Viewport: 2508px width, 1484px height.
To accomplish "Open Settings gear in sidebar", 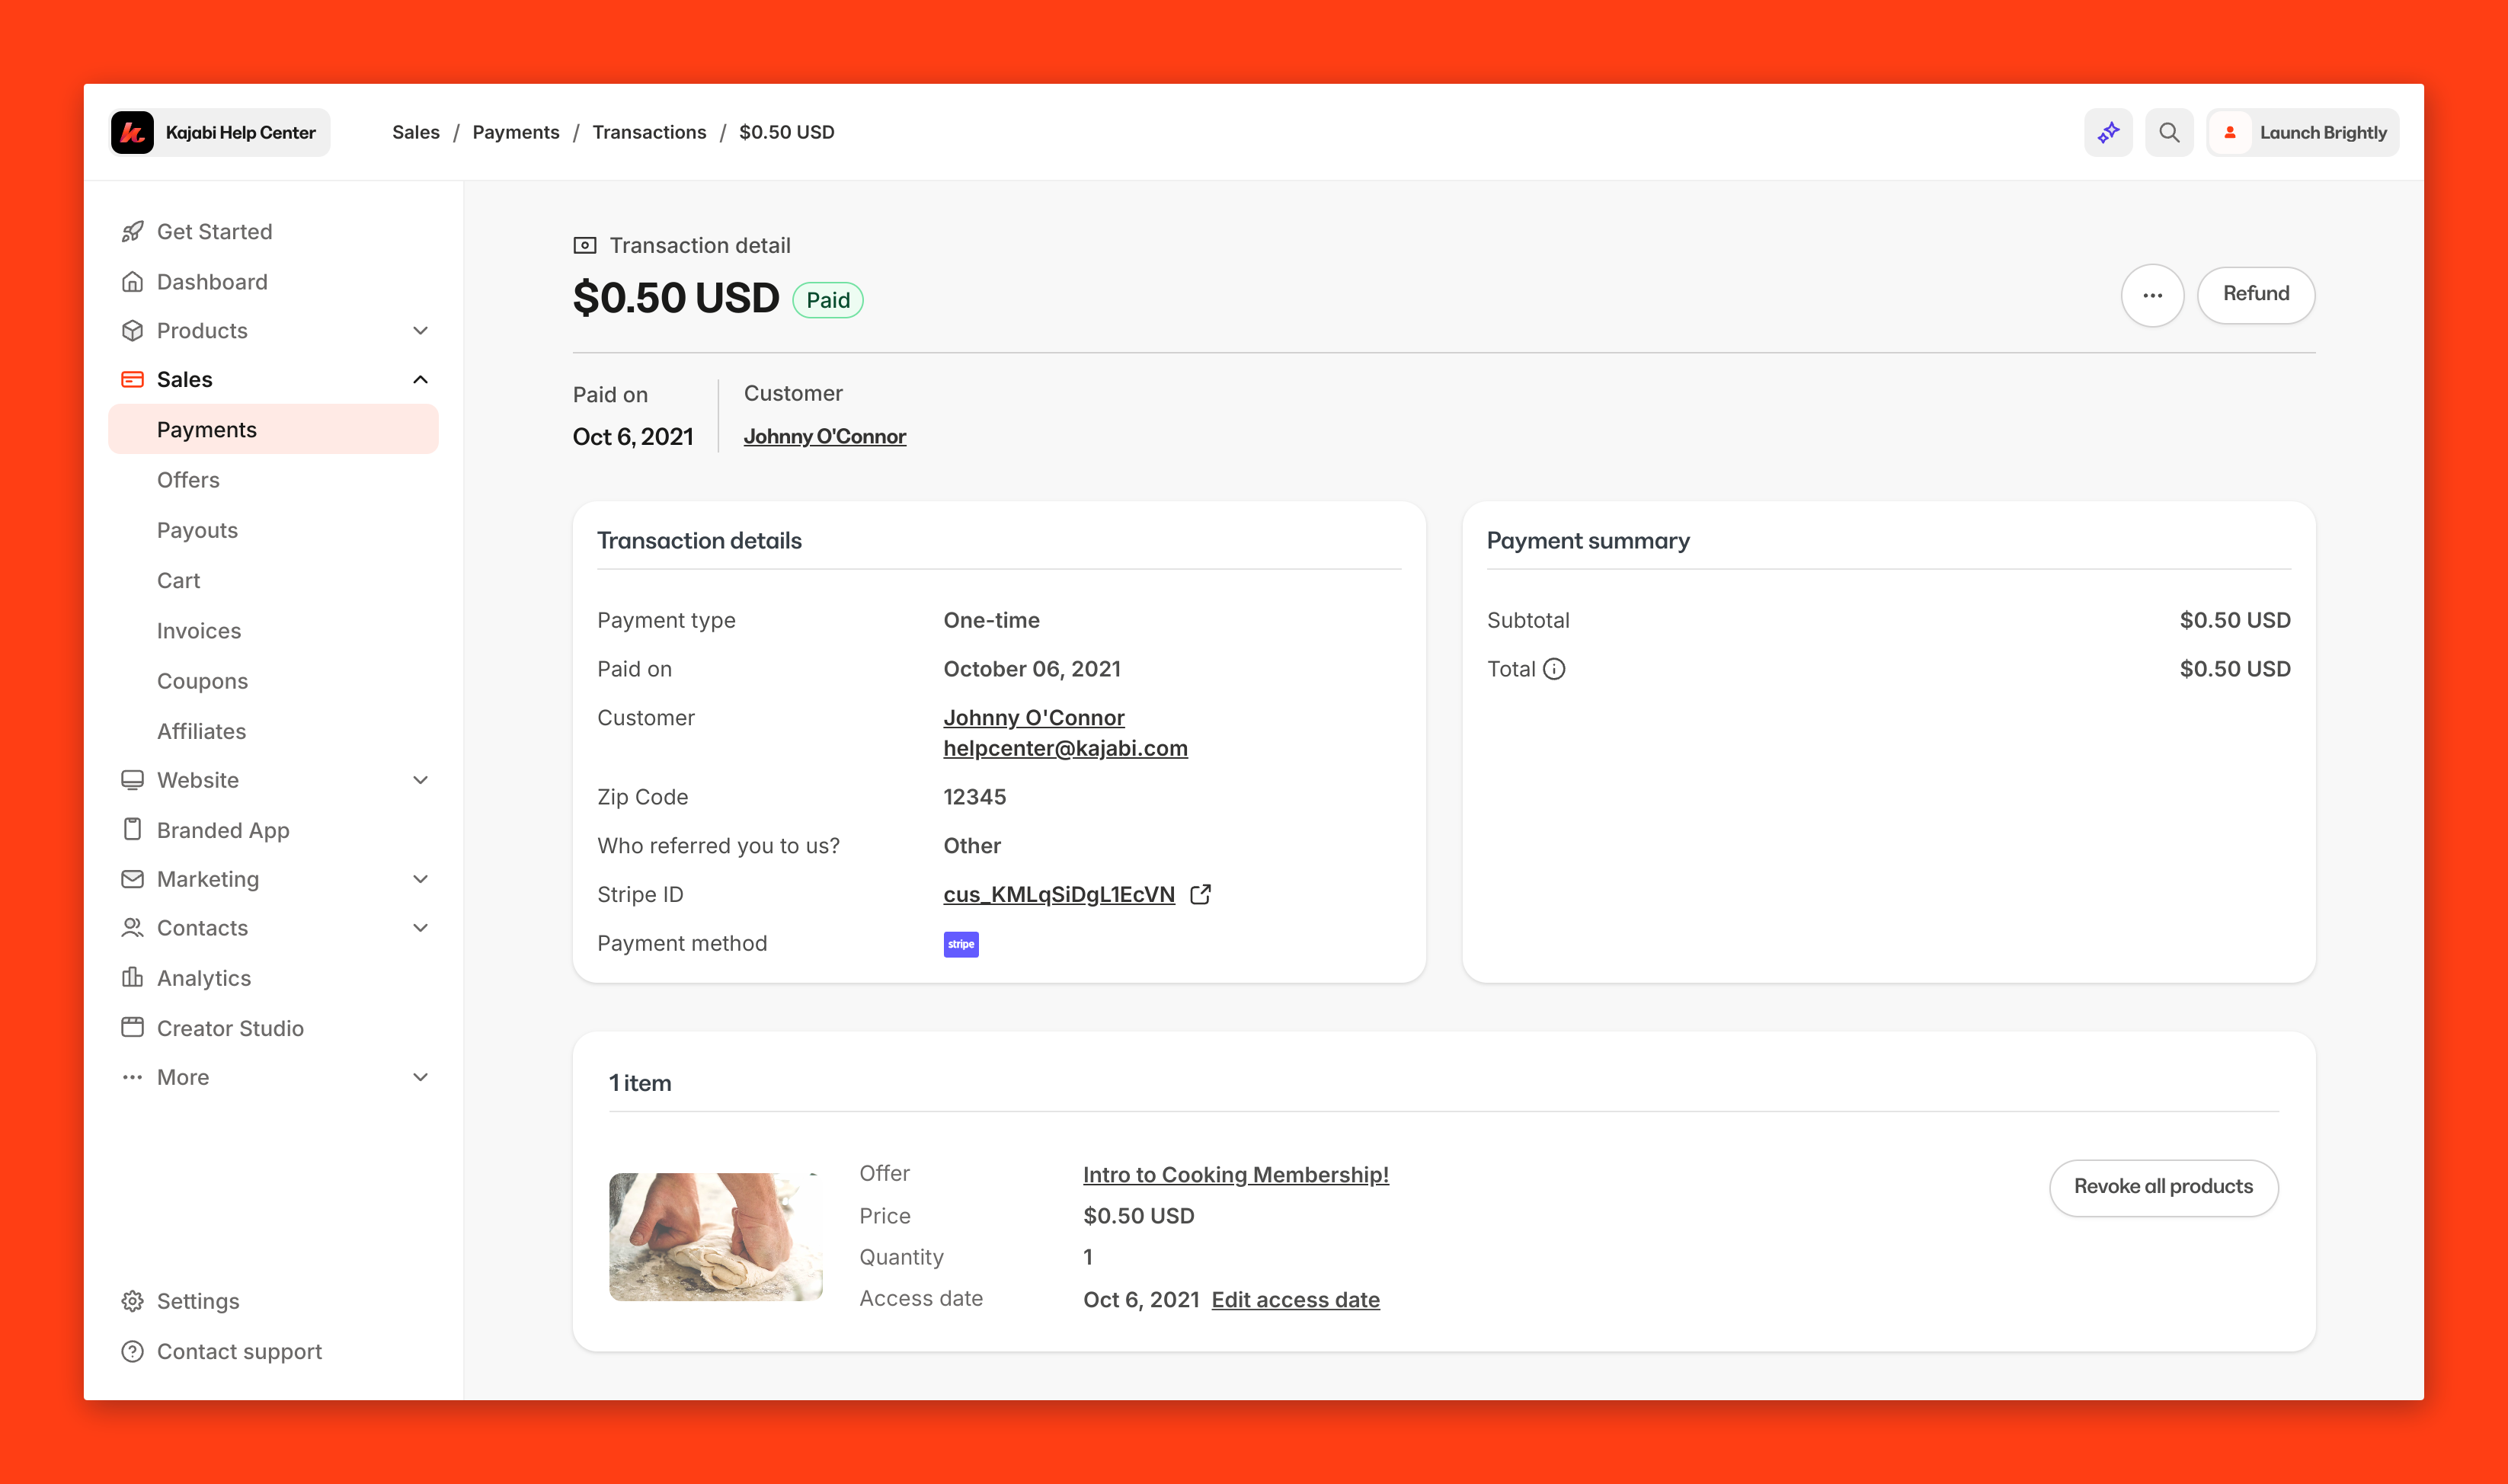I will (x=132, y=1300).
